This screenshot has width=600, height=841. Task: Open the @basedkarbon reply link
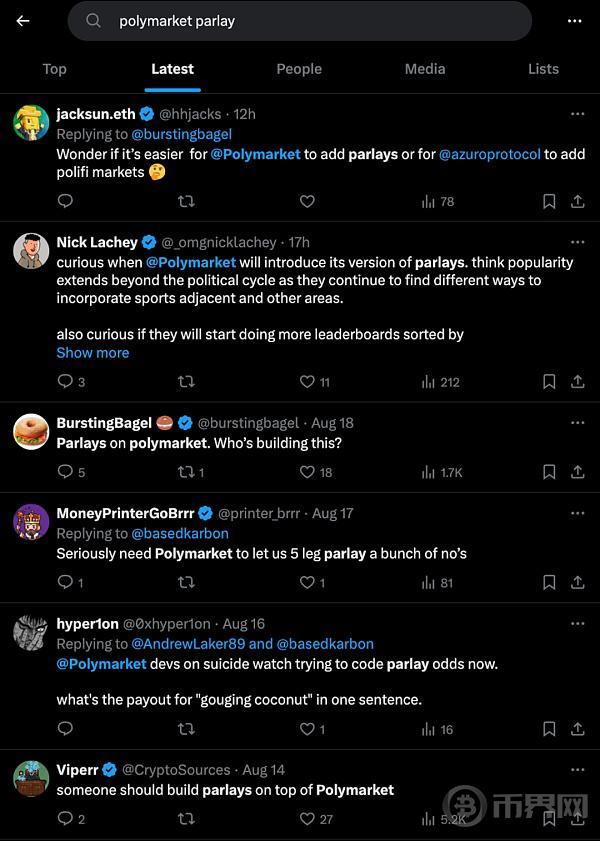[x=180, y=533]
